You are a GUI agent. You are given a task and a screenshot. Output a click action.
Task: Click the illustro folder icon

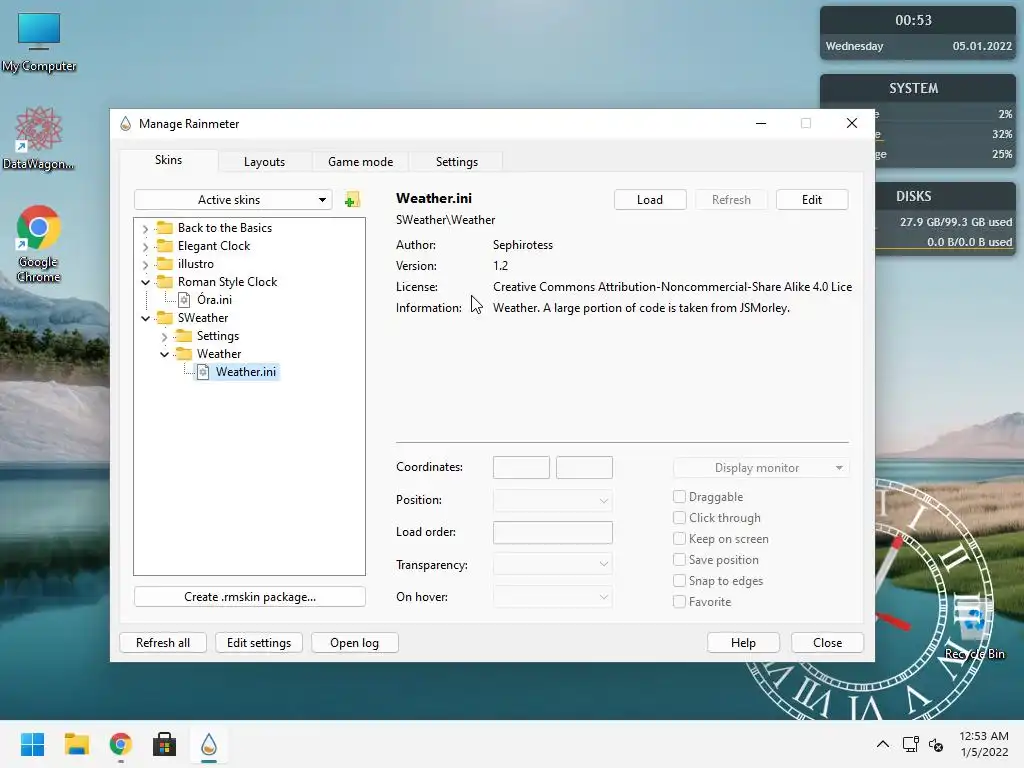(165, 264)
